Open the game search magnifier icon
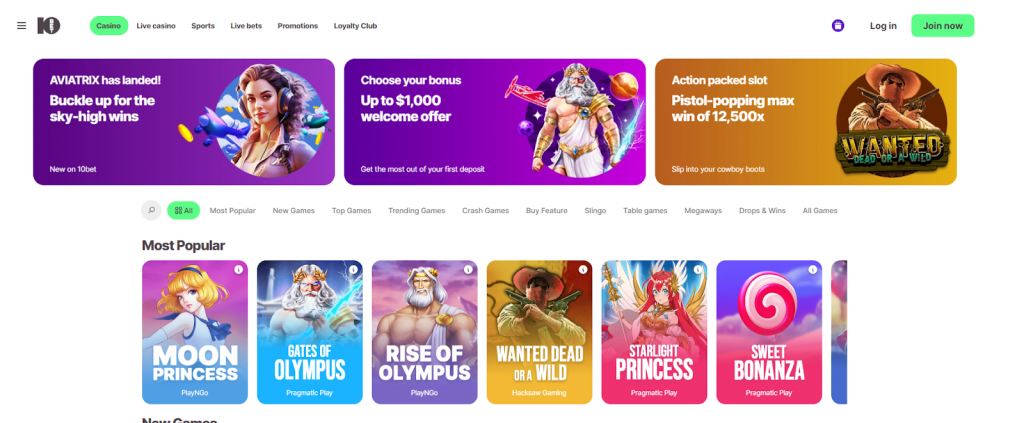Image resolution: width=1024 pixels, height=423 pixels. (151, 211)
